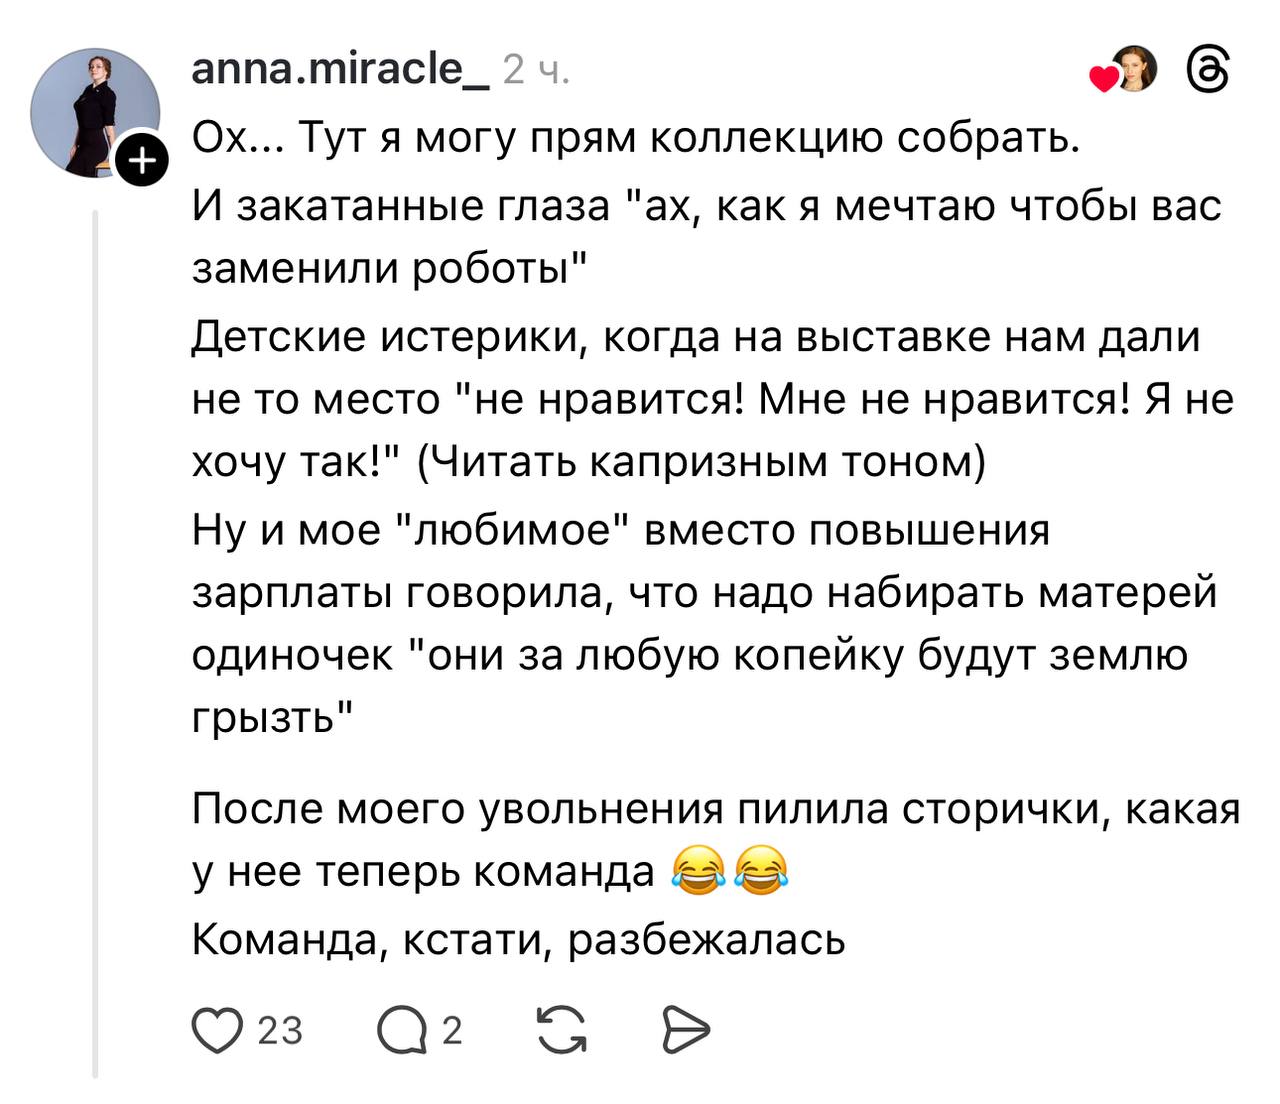Click the text "Команда, кстати, разбежалась"
This screenshot has width=1280, height=1104.
coord(518,939)
